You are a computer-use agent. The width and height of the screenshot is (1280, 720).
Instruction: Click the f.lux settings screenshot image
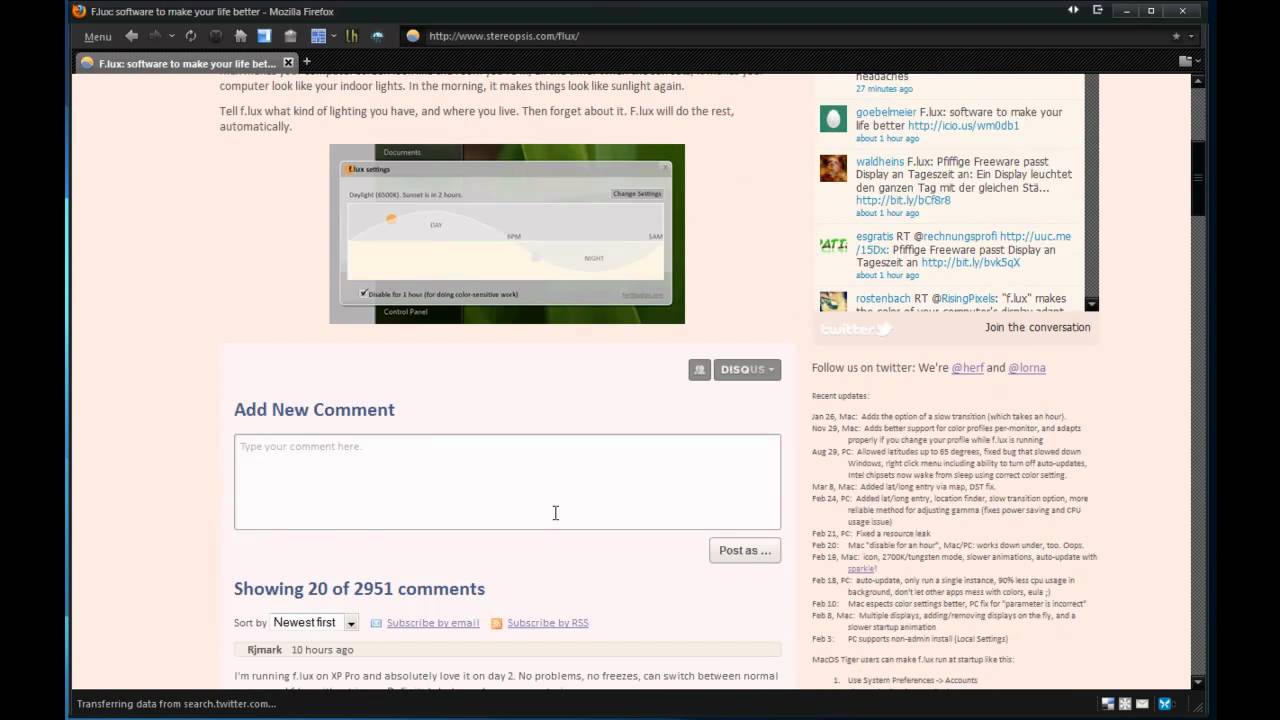[x=507, y=234]
